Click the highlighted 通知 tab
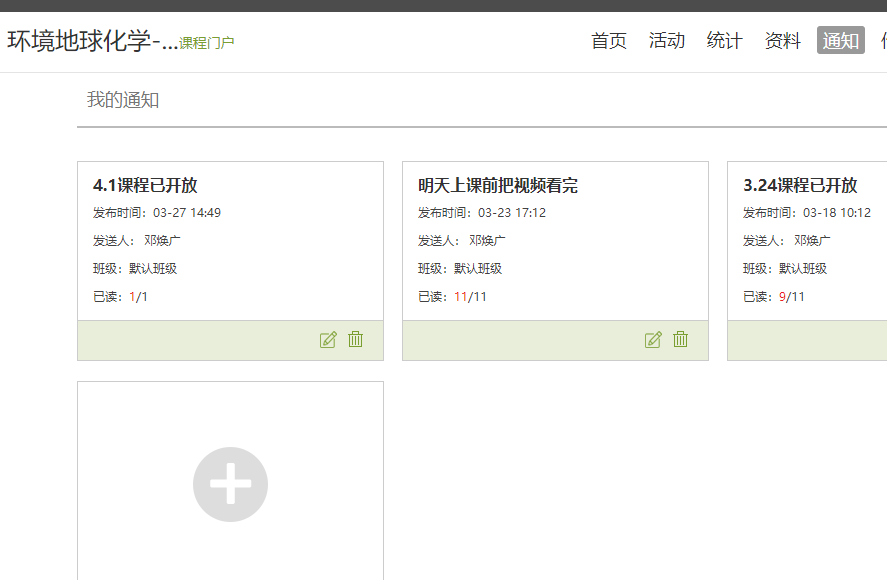This screenshot has width=887, height=580. pyautogui.click(x=840, y=41)
